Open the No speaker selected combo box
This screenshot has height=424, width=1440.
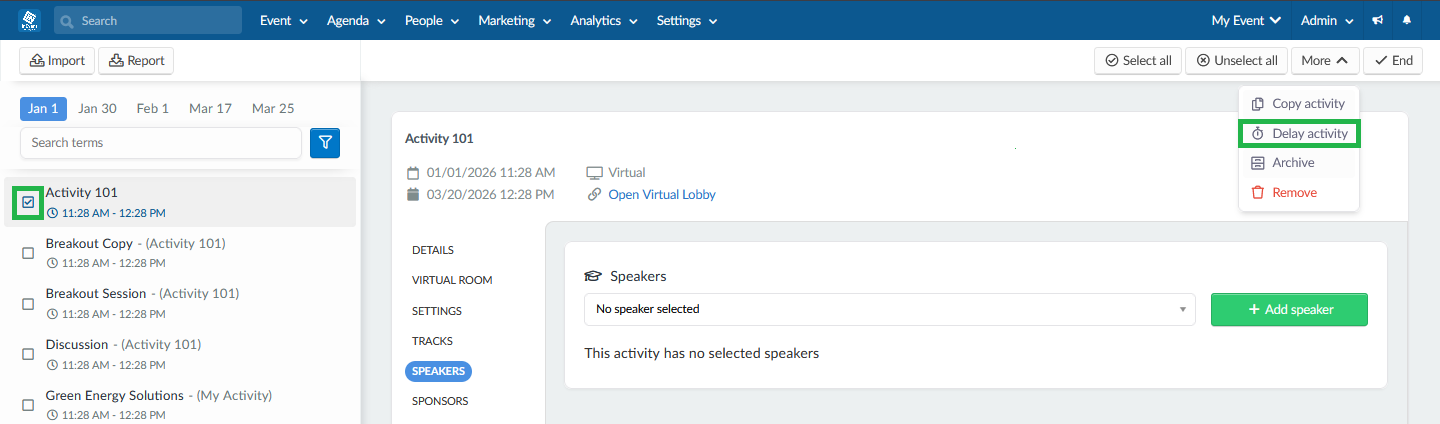(x=890, y=309)
